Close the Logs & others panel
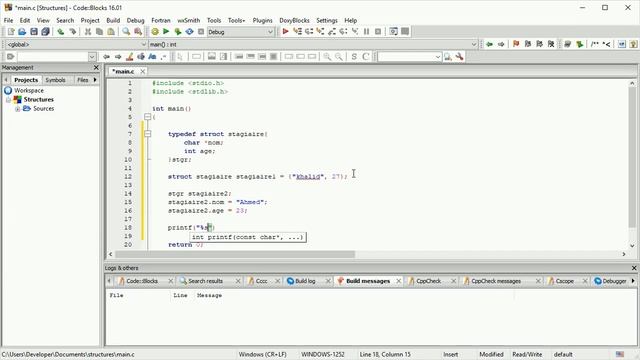 click(634, 268)
